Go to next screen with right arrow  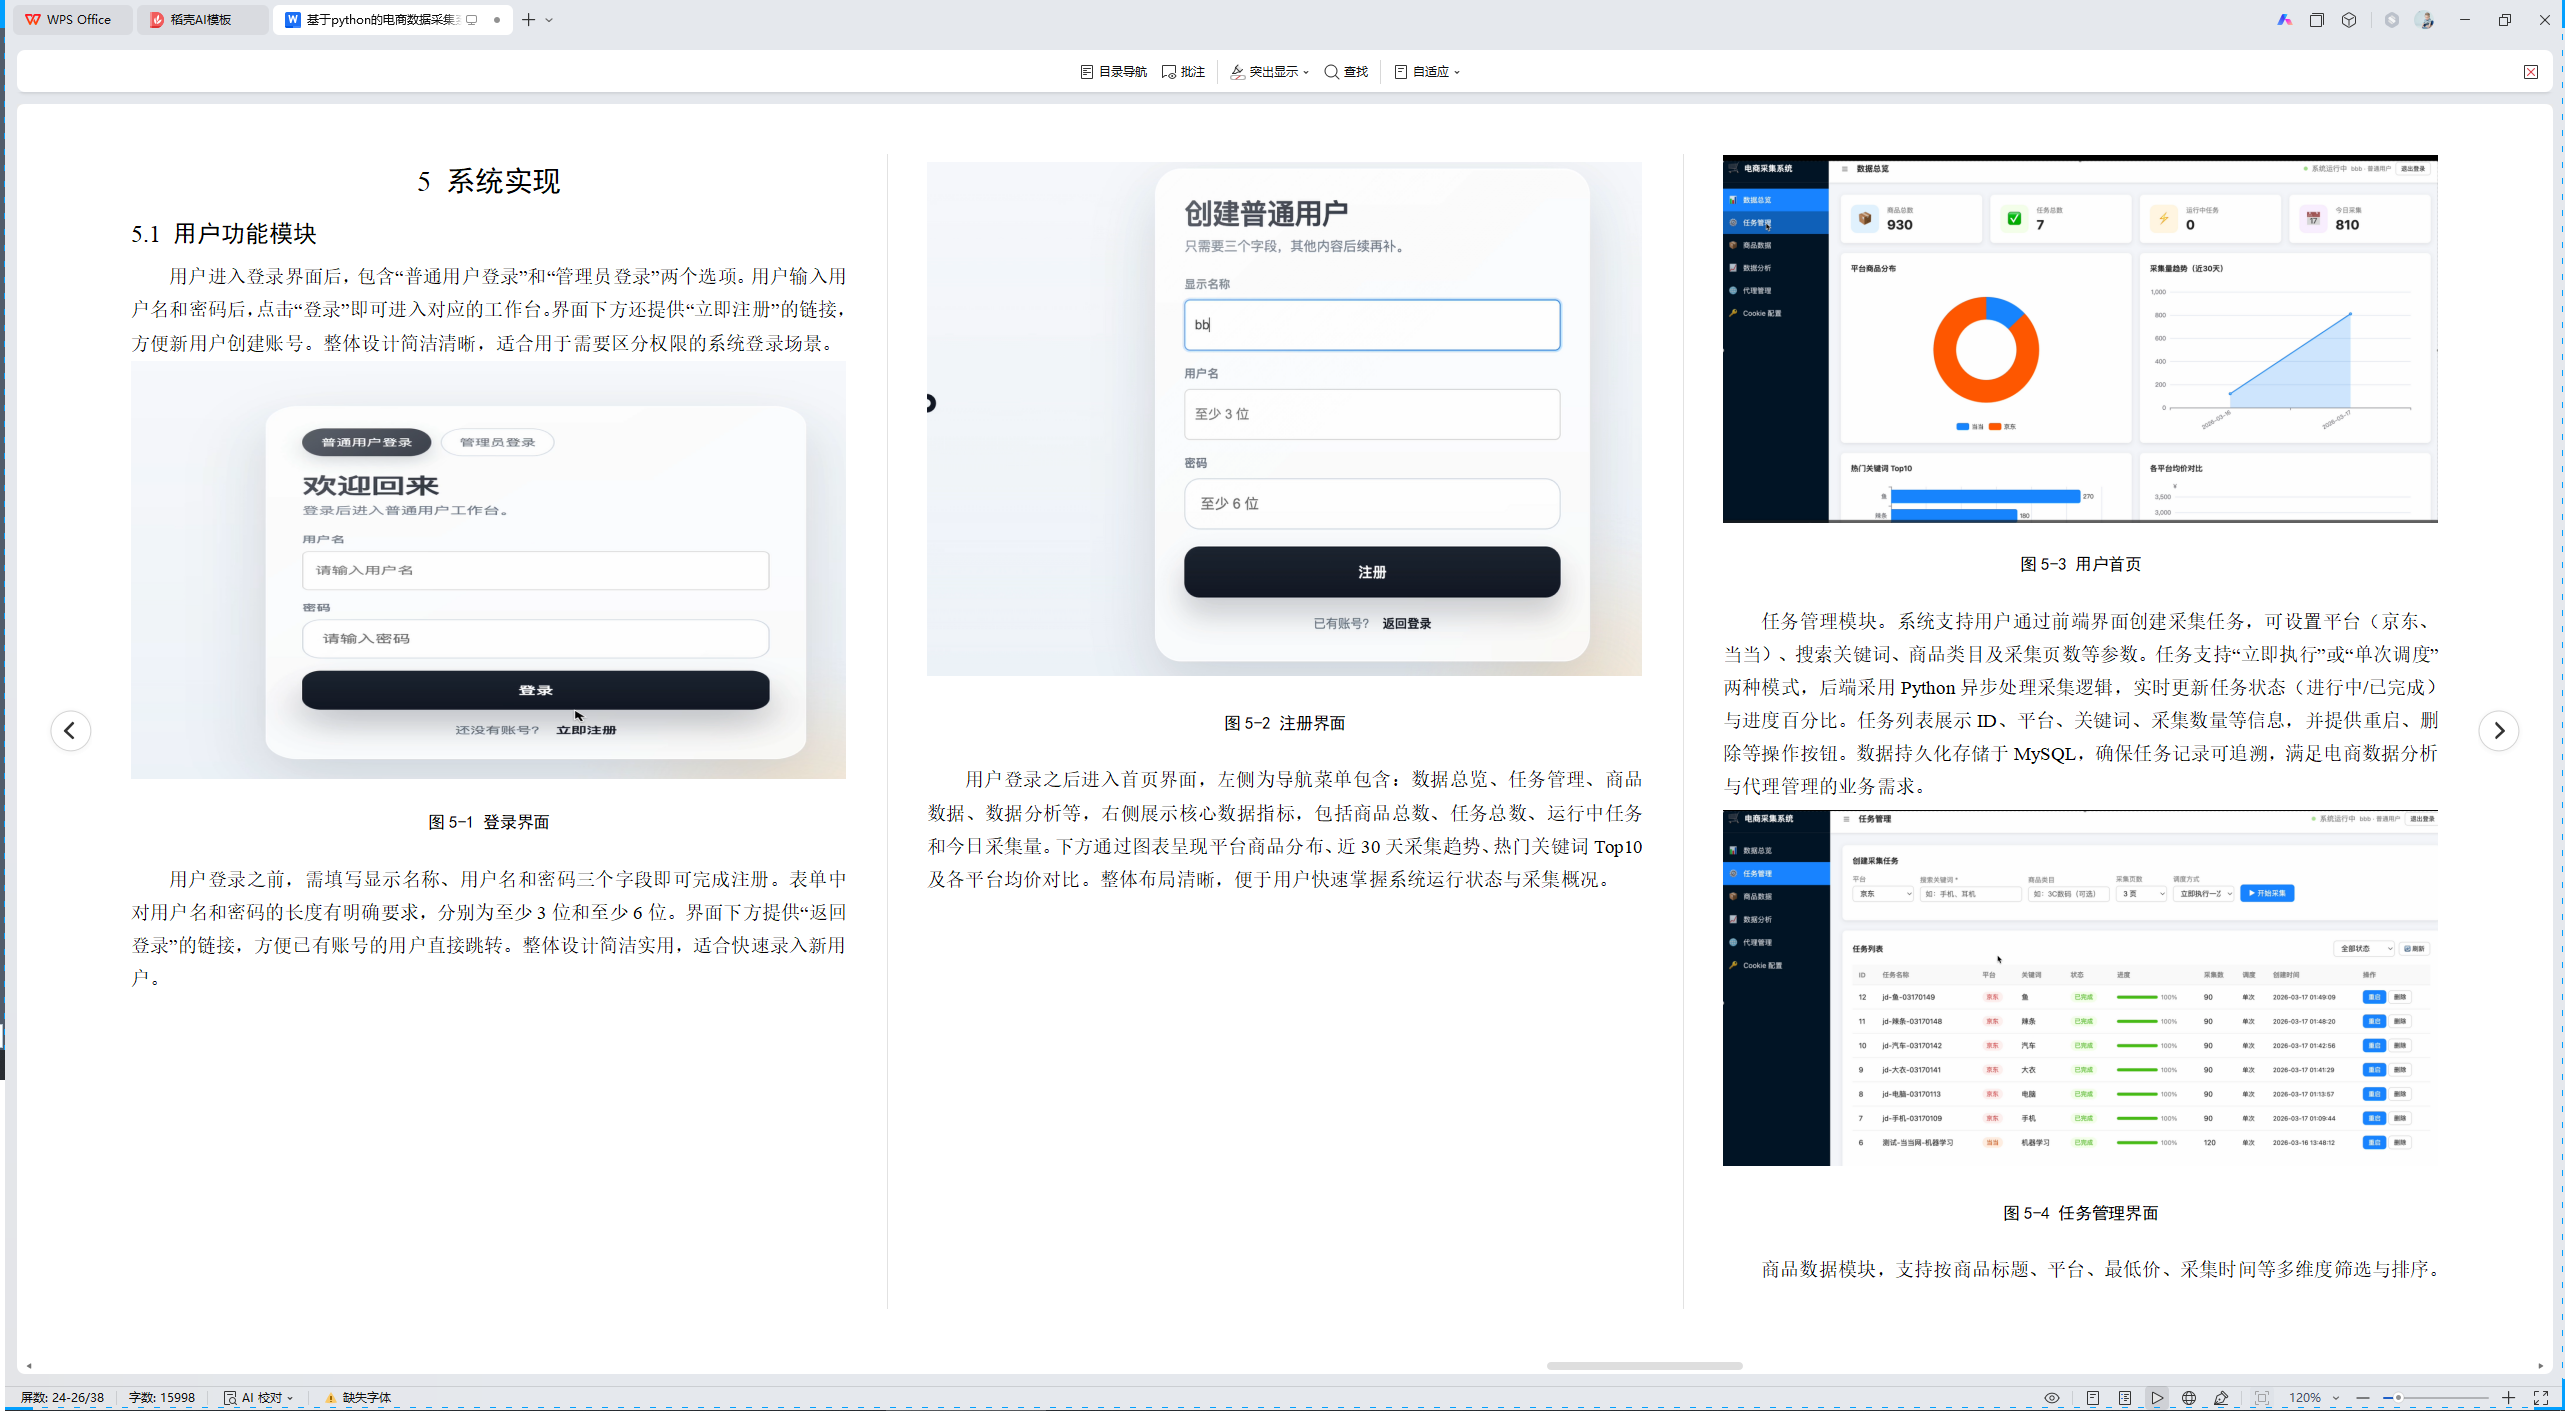2498,730
